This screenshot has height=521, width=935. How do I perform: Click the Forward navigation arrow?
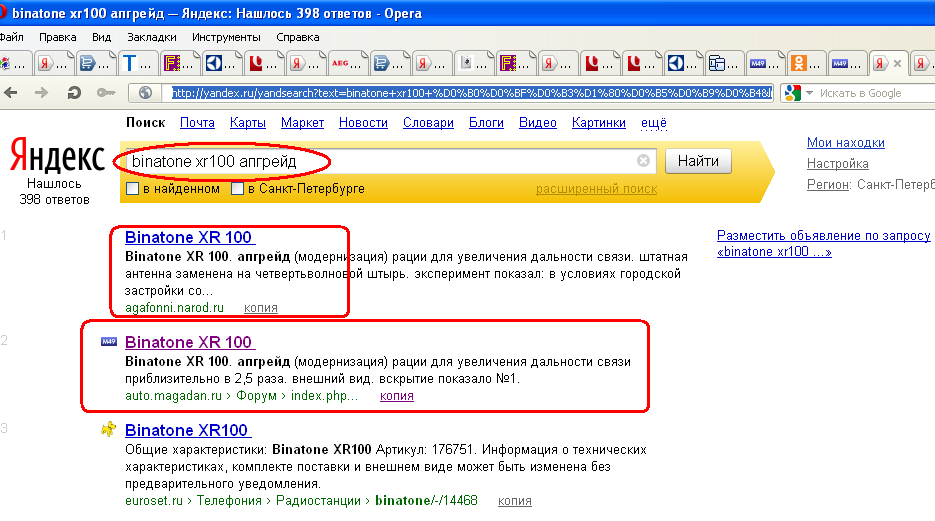coord(42,93)
